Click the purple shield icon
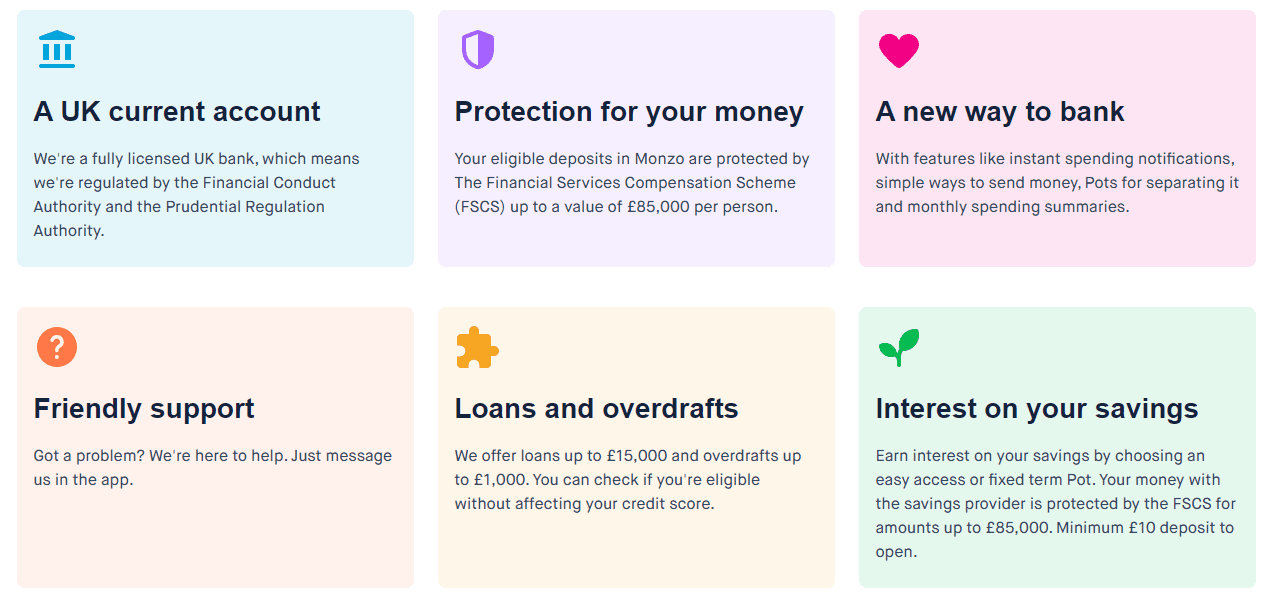The width and height of the screenshot is (1287, 607). 478,49
